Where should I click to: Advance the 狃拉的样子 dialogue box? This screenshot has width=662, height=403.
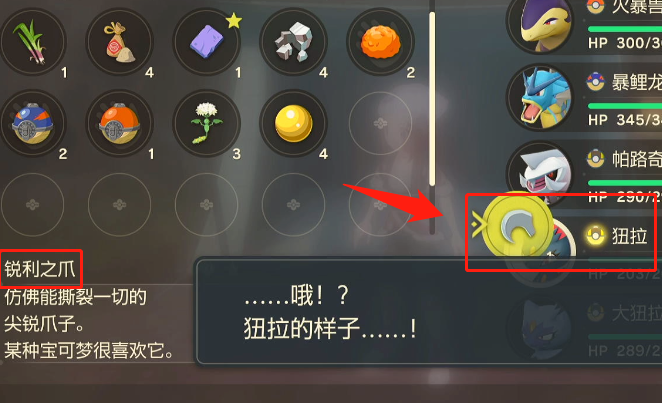(429, 311)
